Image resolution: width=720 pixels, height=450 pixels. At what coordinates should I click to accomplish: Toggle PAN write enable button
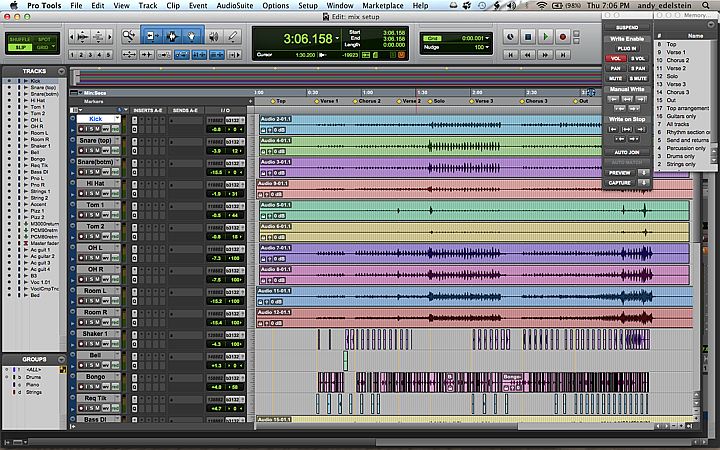click(616, 68)
